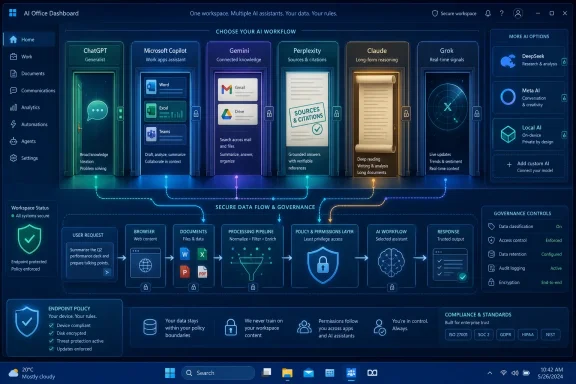Click the Workspace Status green shield
The height and width of the screenshot is (384, 576).
point(29,239)
